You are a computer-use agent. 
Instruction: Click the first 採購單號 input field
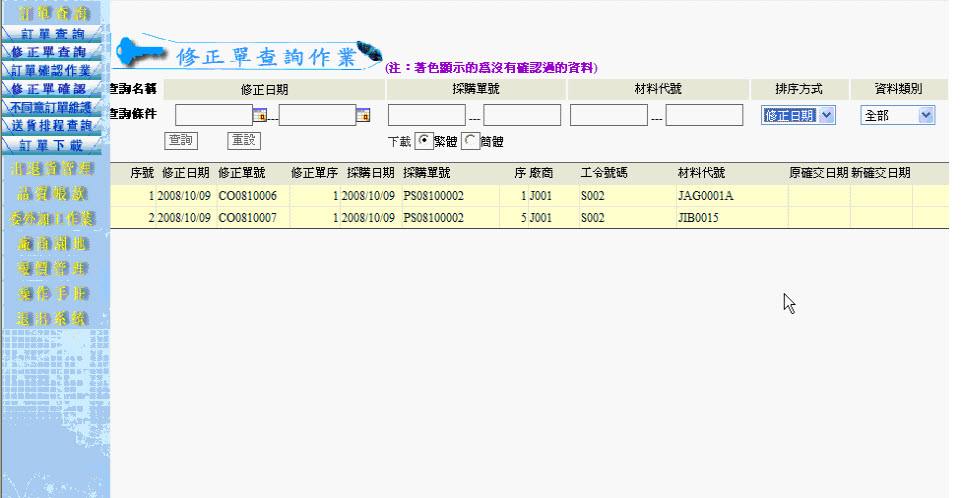[x=427, y=115]
